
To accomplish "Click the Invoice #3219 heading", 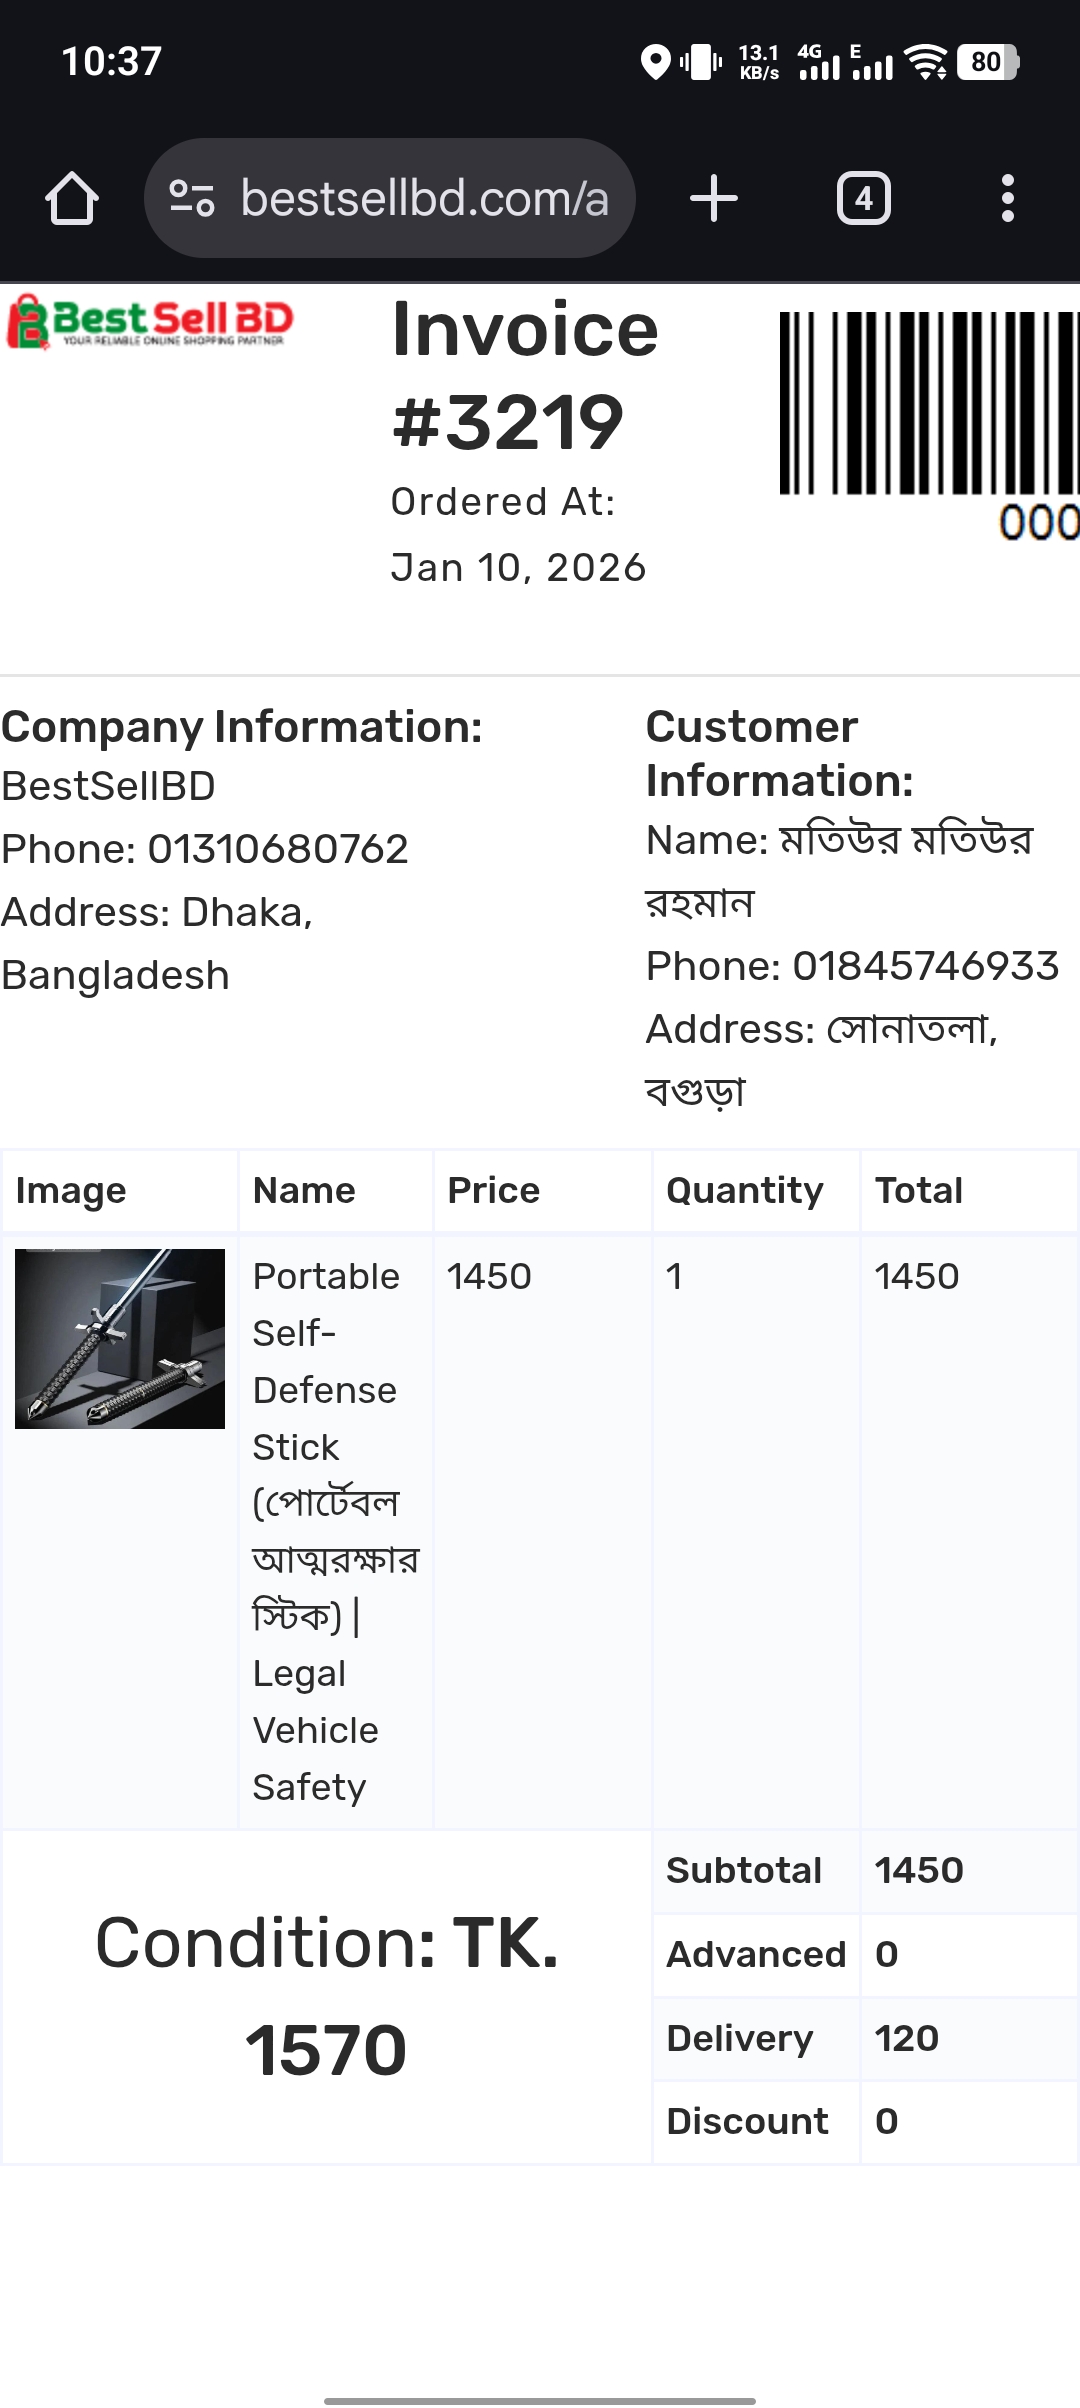I will (525, 375).
